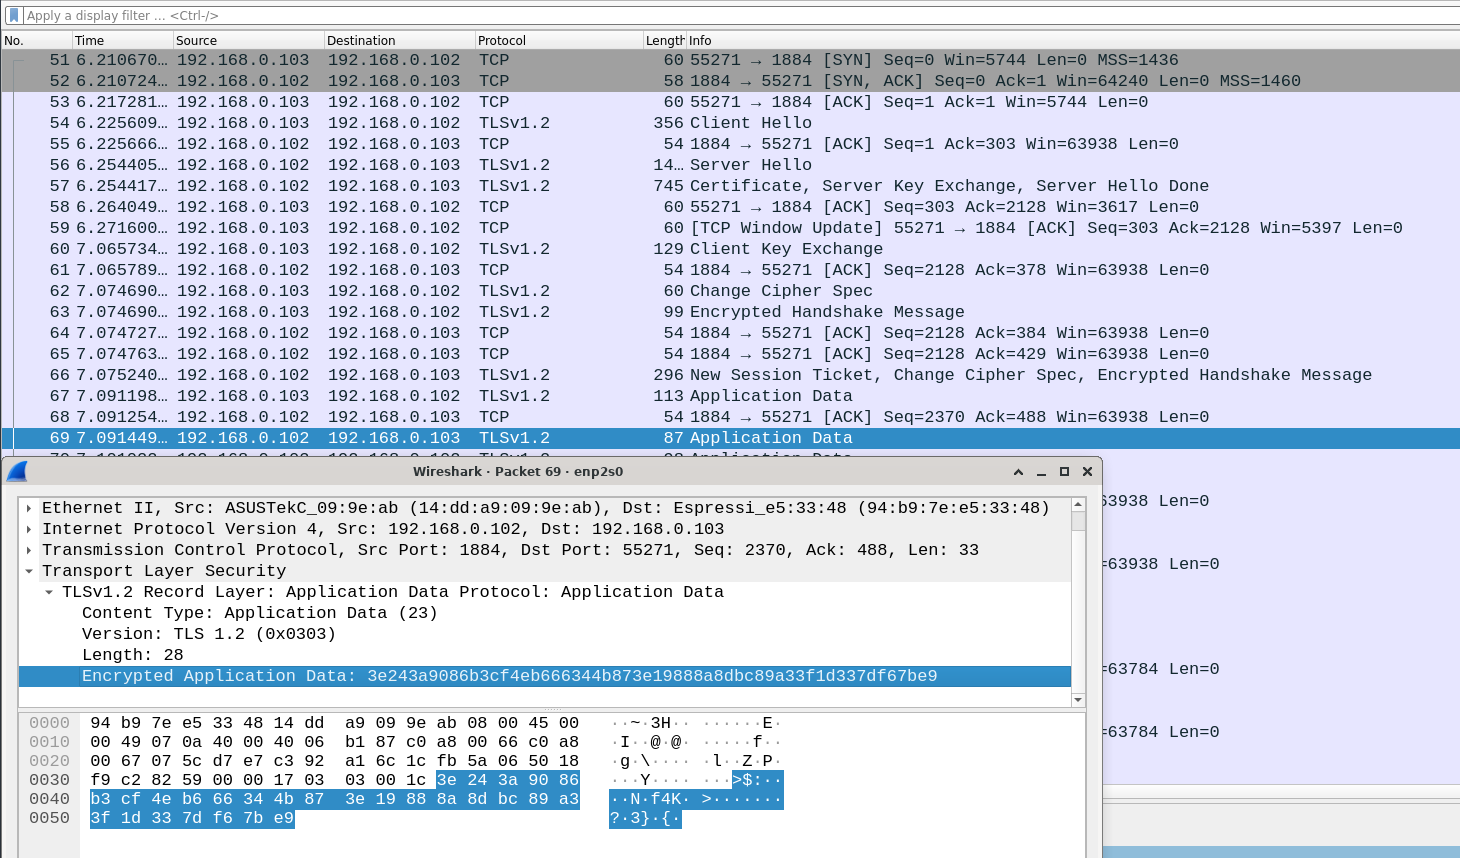This screenshot has width=1460, height=858.
Task: Click the shade button on packet dialog
Action: tap(1017, 471)
